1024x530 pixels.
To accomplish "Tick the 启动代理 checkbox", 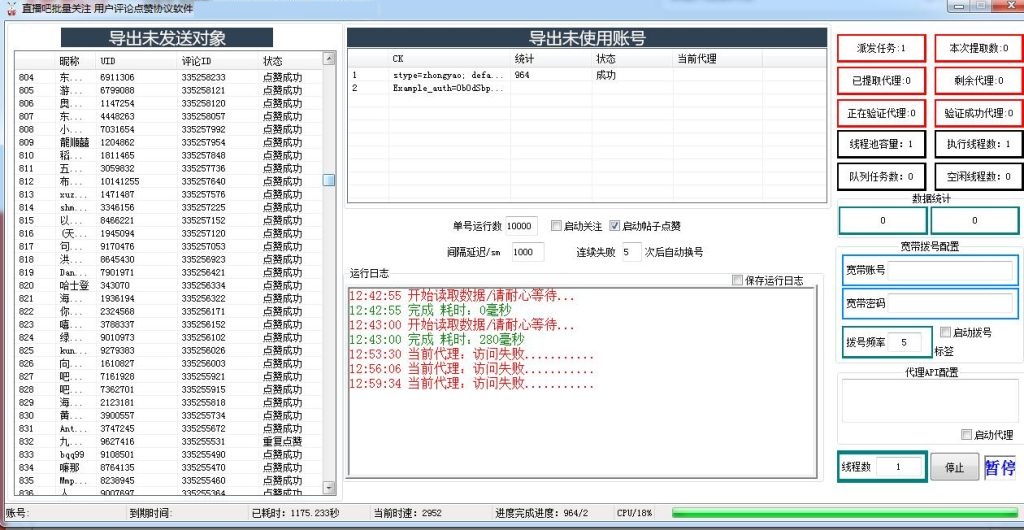I will pyautogui.click(x=966, y=434).
